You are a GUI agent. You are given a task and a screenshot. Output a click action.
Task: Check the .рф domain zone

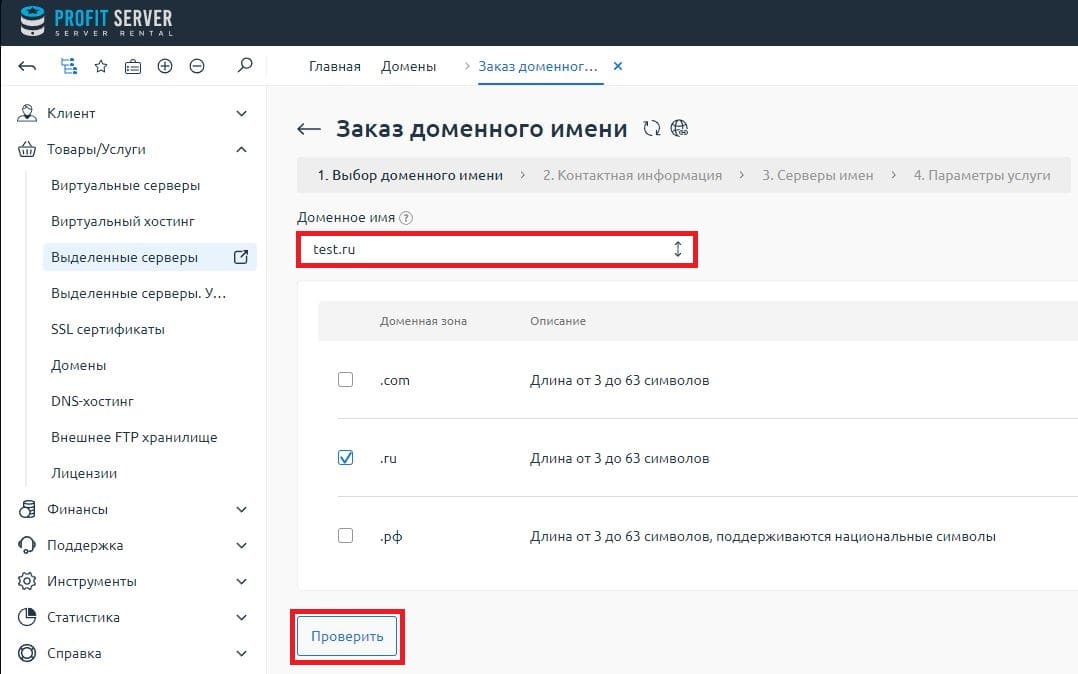345,535
